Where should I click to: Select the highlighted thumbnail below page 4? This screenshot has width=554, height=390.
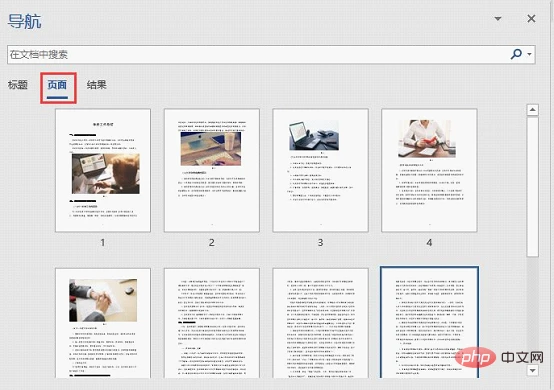(x=429, y=322)
